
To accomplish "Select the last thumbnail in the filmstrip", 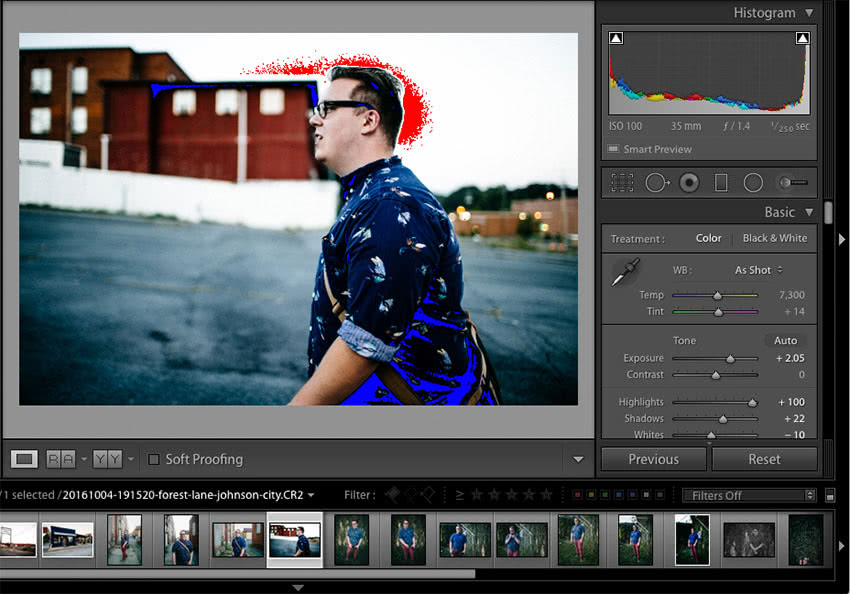I will pyautogui.click(x=805, y=540).
